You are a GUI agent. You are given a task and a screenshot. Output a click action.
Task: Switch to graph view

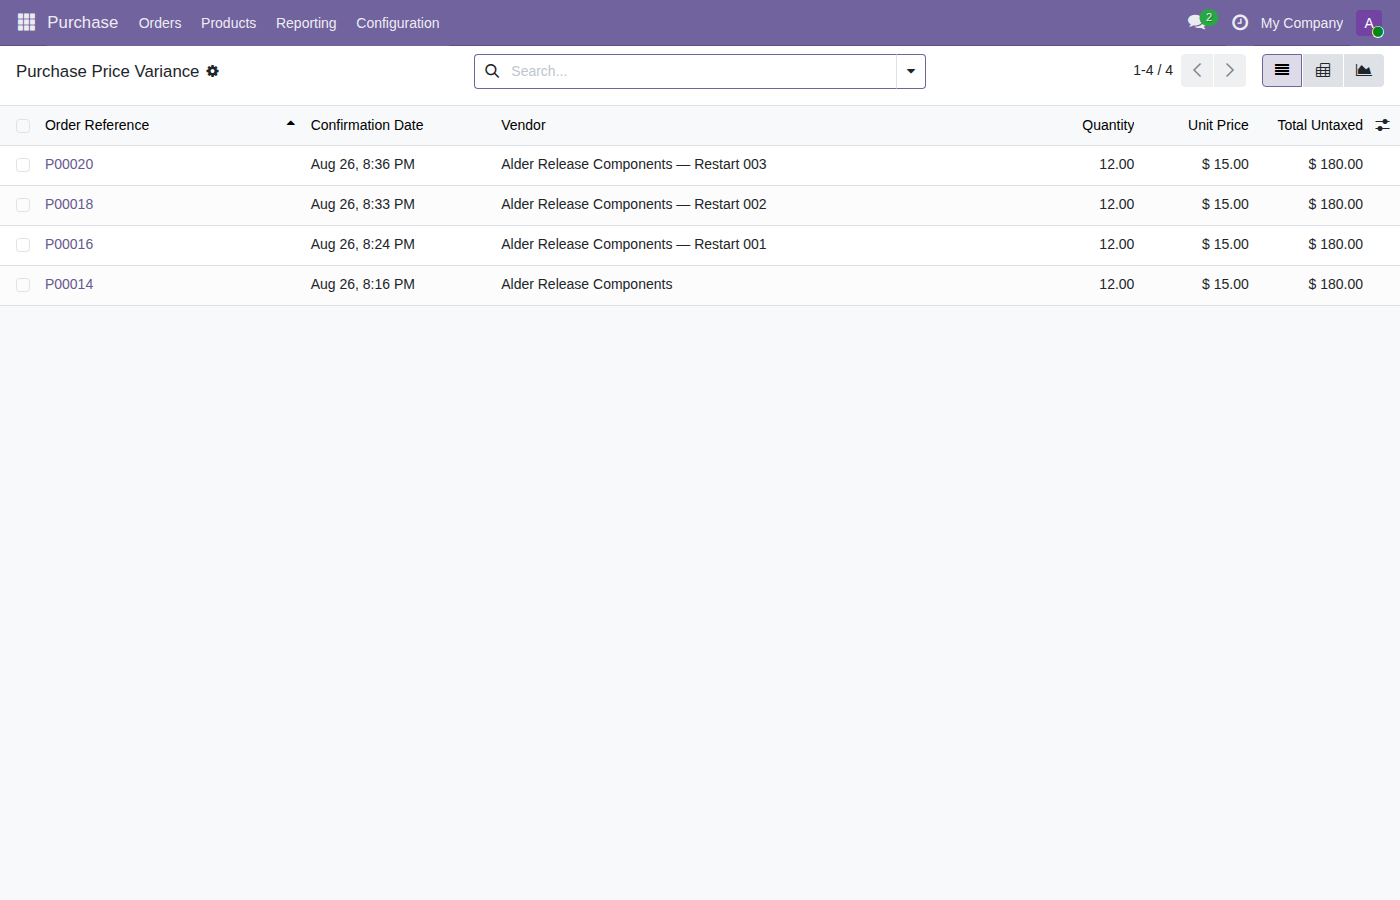click(1363, 70)
